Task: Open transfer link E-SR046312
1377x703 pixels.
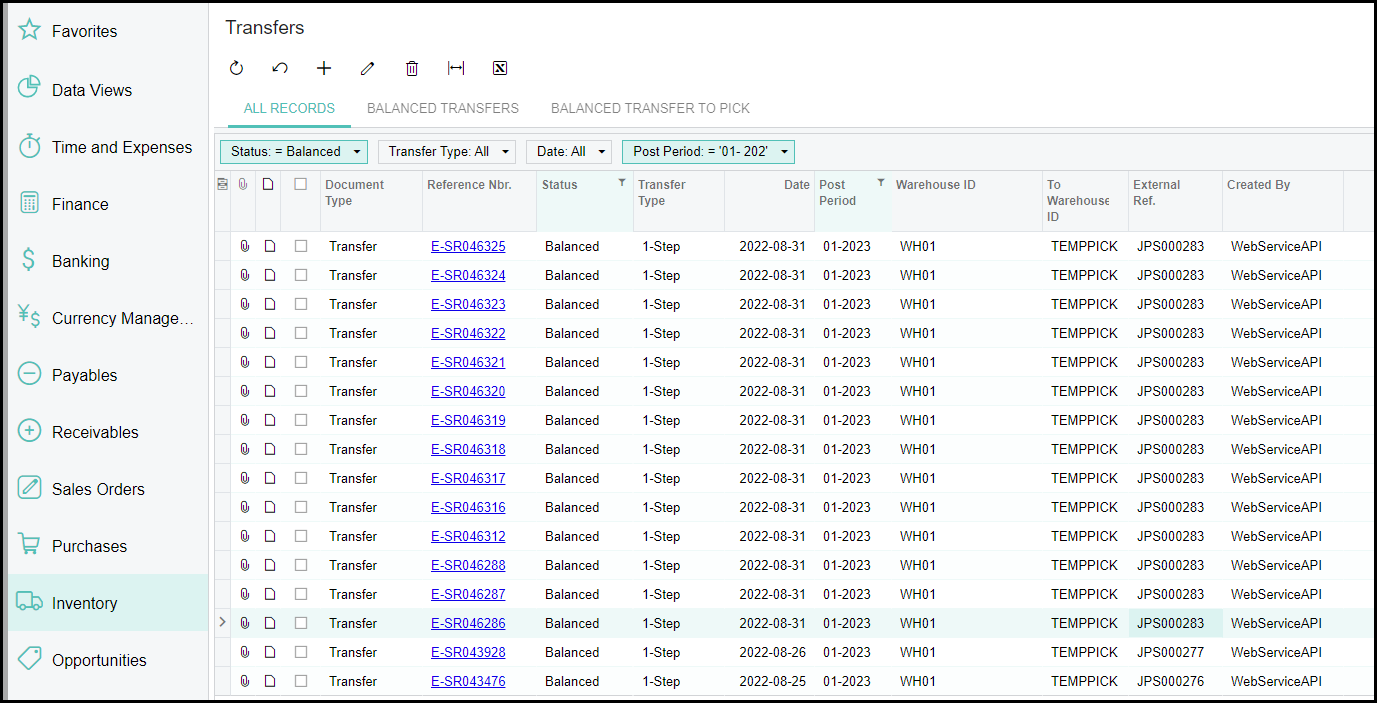Action: coord(468,536)
